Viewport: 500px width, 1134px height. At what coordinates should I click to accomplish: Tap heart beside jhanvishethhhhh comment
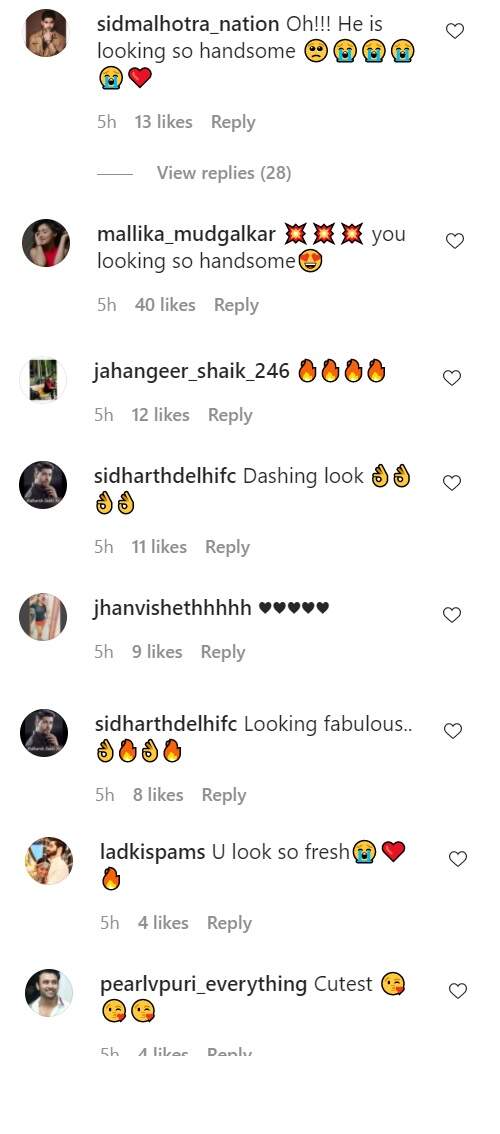(452, 615)
